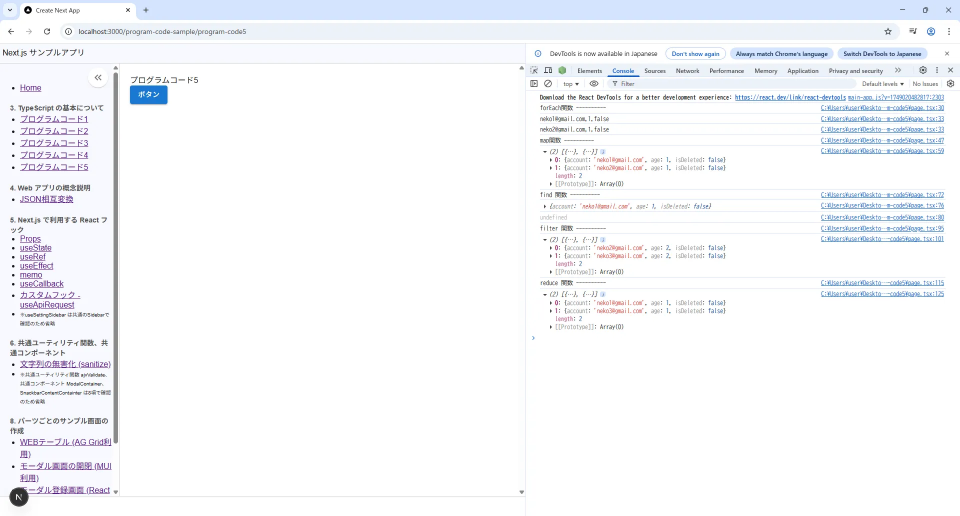The image size is (960, 516).
Task: Close the Create Next App tab
Action: [128, 10]
